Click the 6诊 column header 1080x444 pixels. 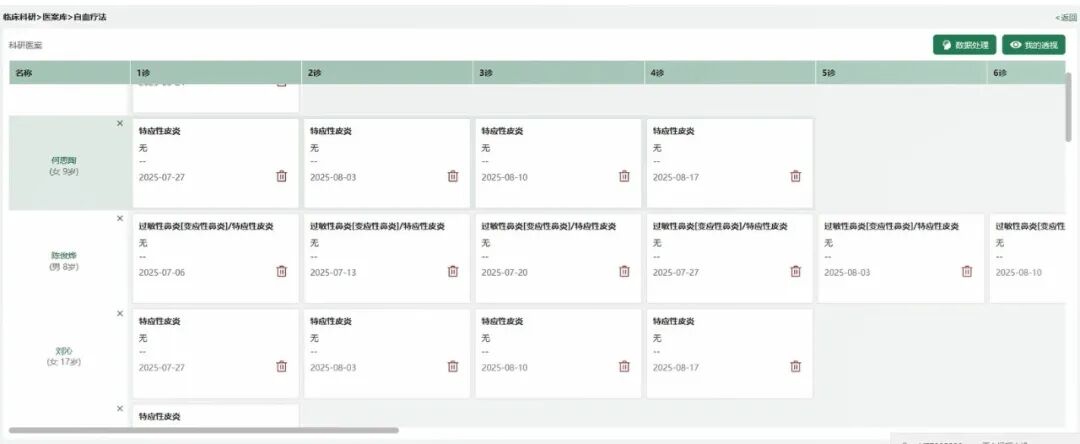pos(1026,72)
